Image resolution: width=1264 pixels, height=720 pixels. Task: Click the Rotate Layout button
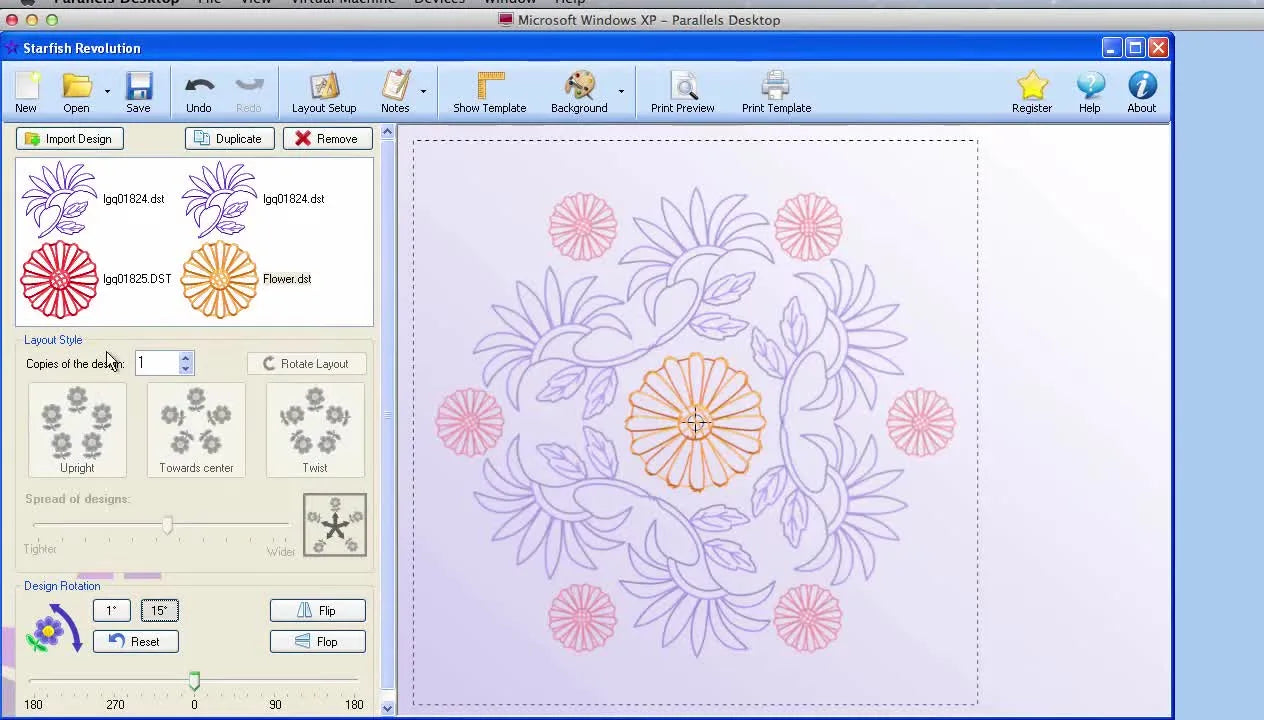(x=306, y=363)
